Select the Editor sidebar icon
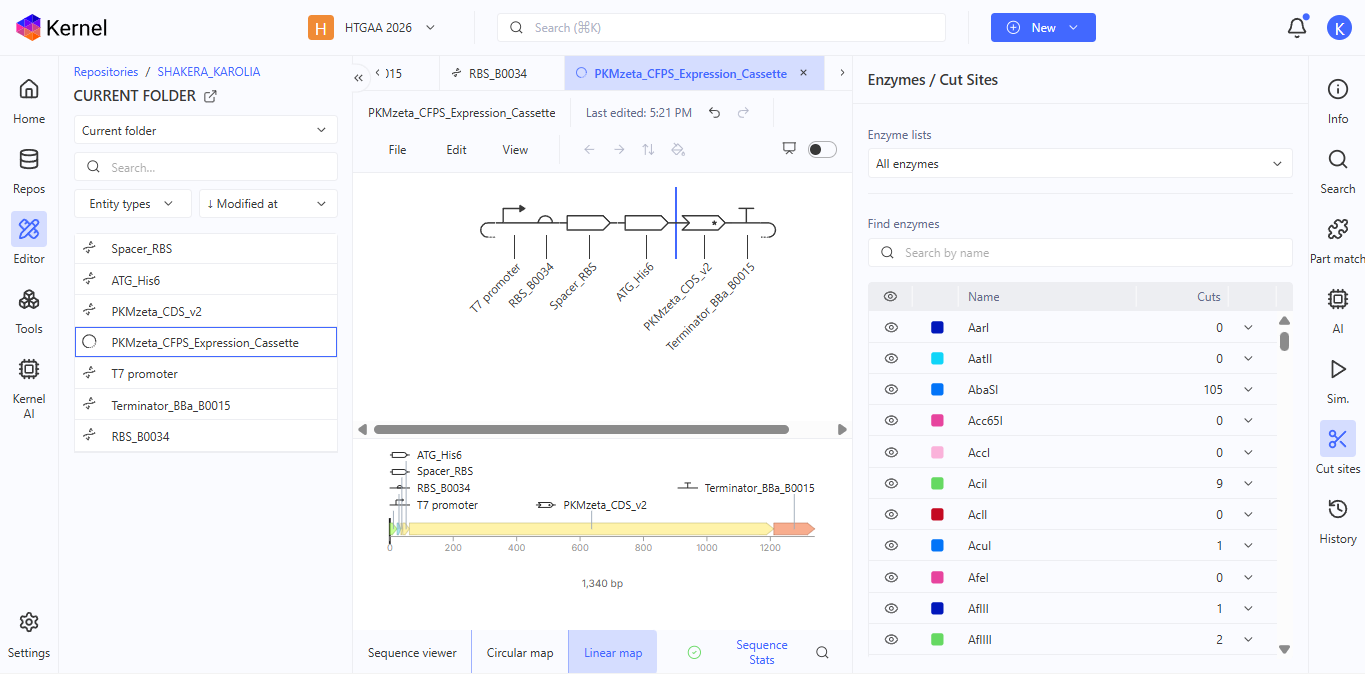The width and height of the screenshot is (1365, 674). coord(29,229)
